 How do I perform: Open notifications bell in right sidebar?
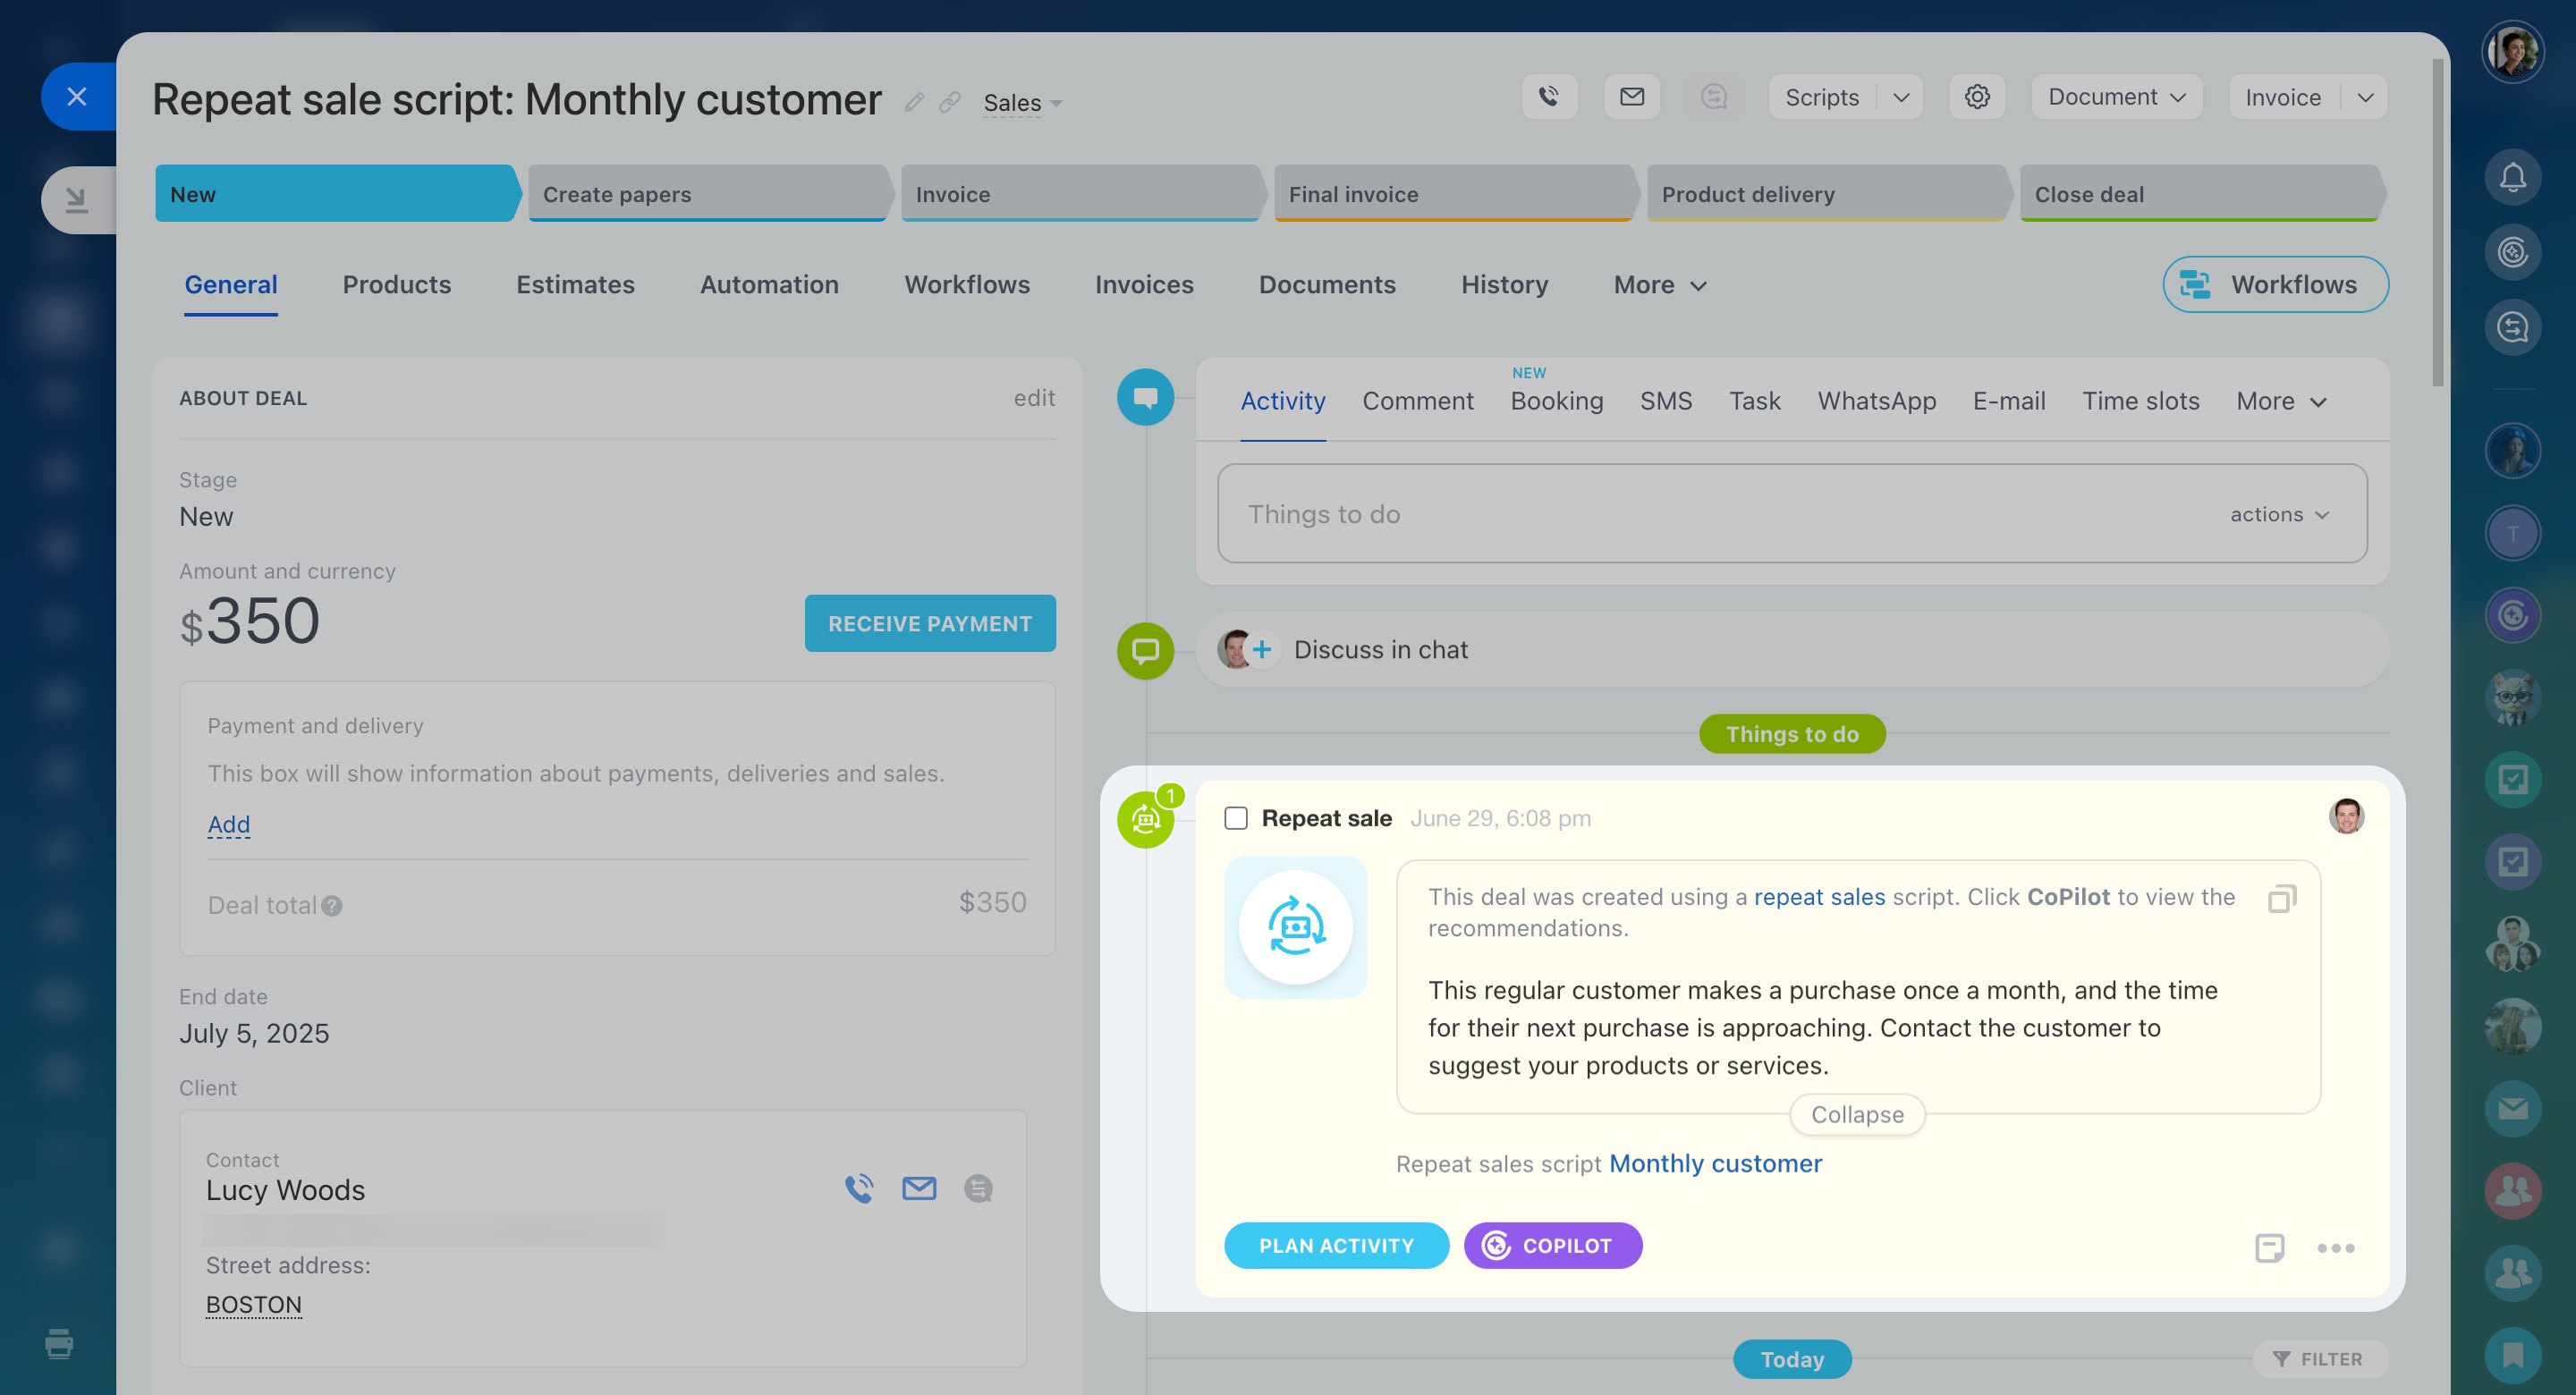tap(2512, 178)
